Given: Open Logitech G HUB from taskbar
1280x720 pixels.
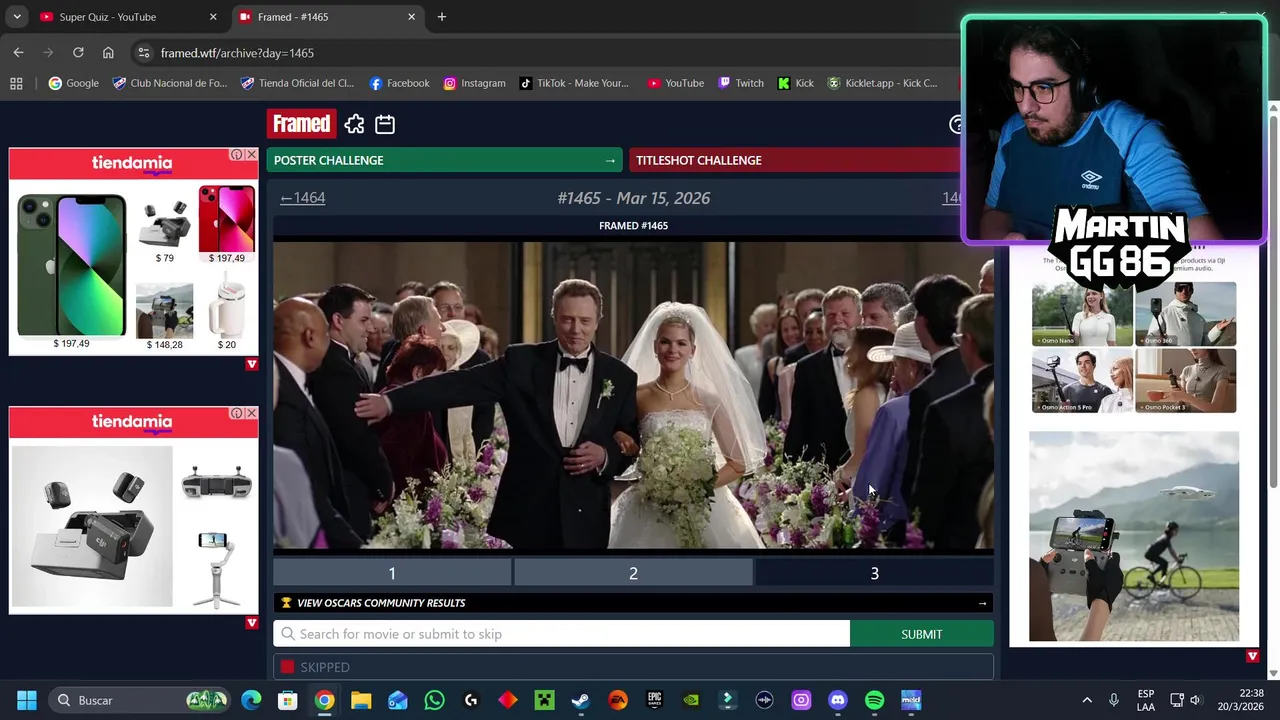Looking at the screenshot, I should tap(471, 700).
